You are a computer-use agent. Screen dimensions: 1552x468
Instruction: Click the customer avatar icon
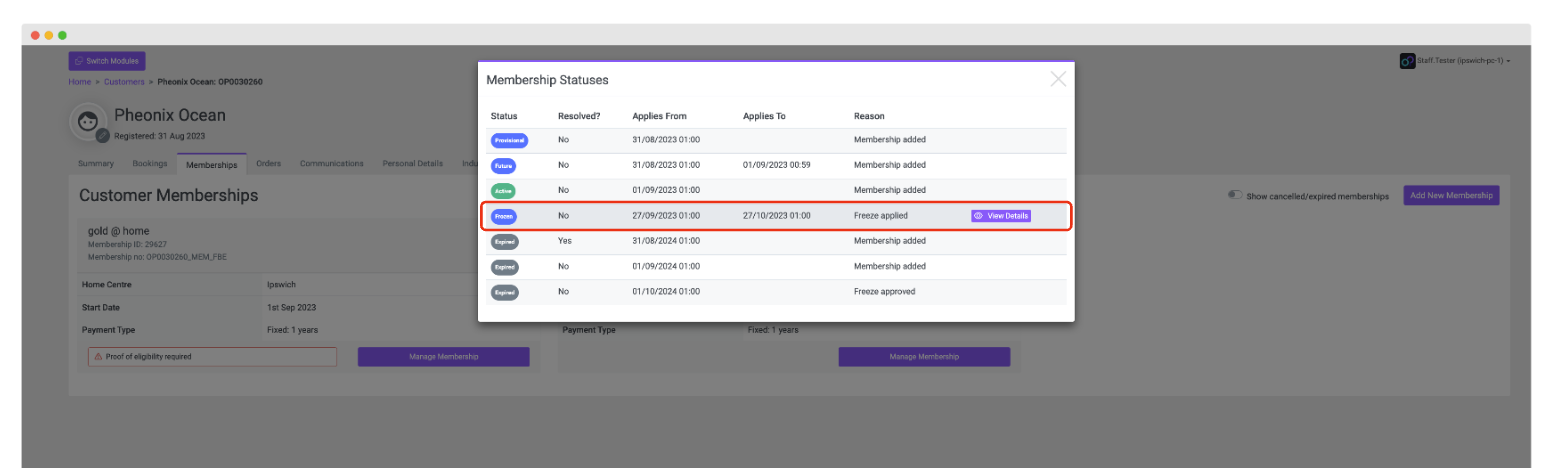coord(88,122)
